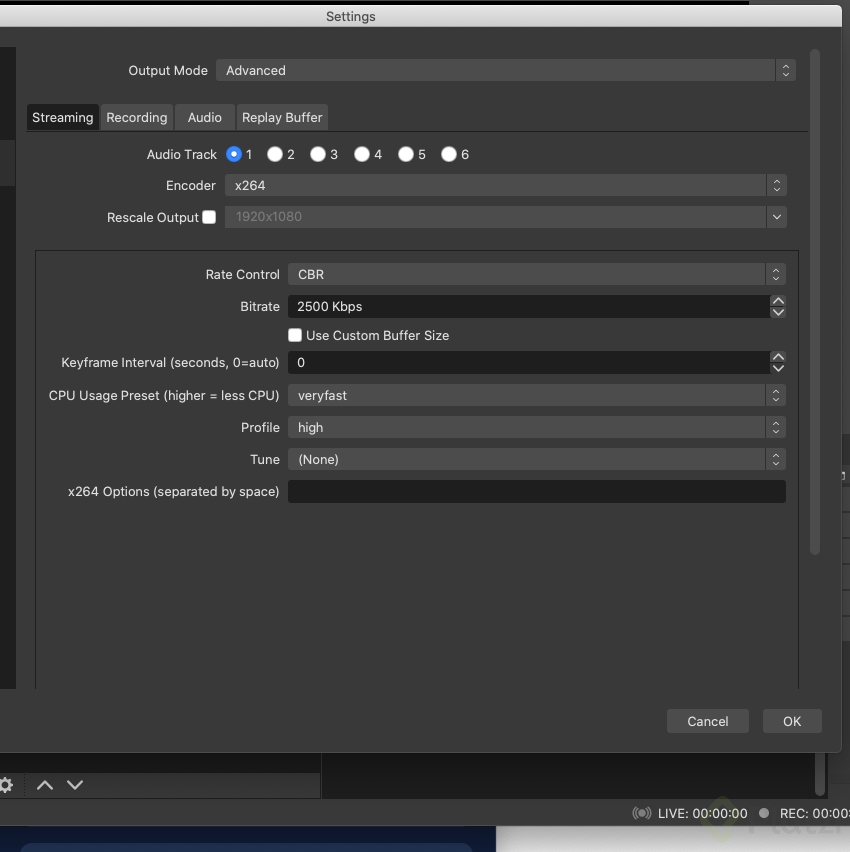Click the LIVE broadcast signal icon

pos(640,813)
